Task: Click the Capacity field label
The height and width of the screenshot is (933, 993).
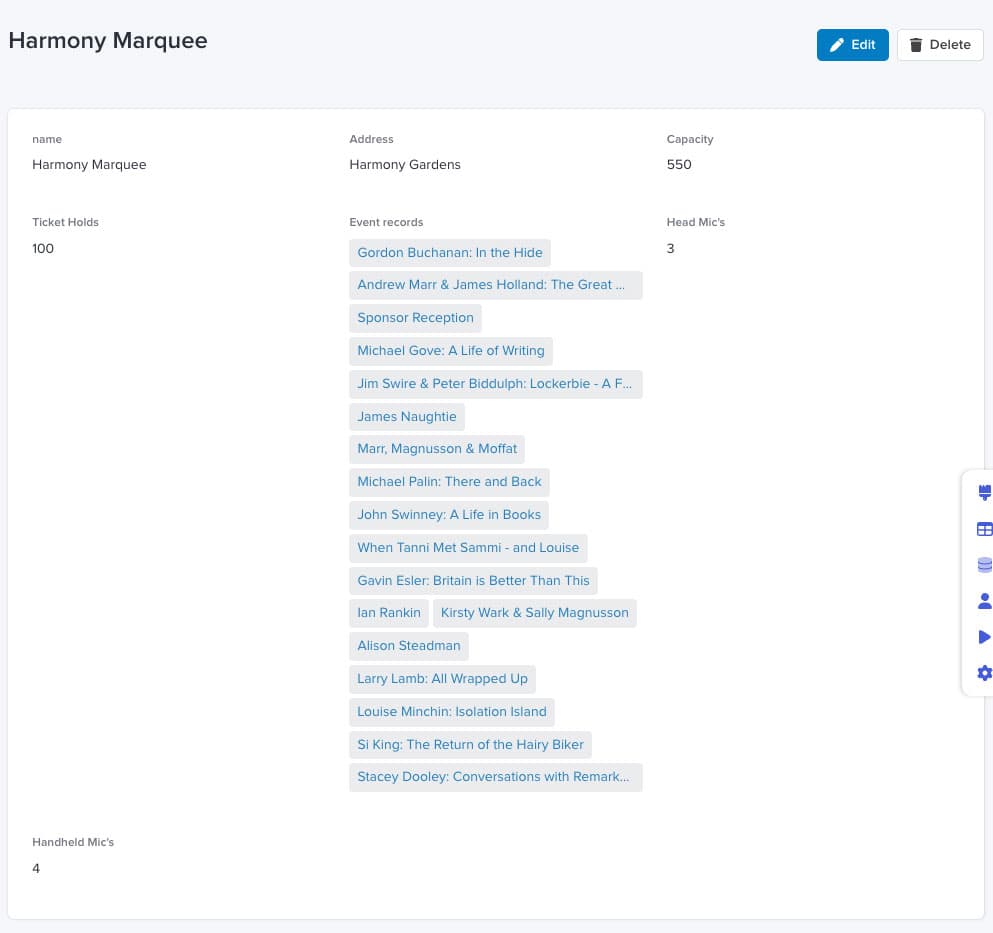Action: (690, 139)
